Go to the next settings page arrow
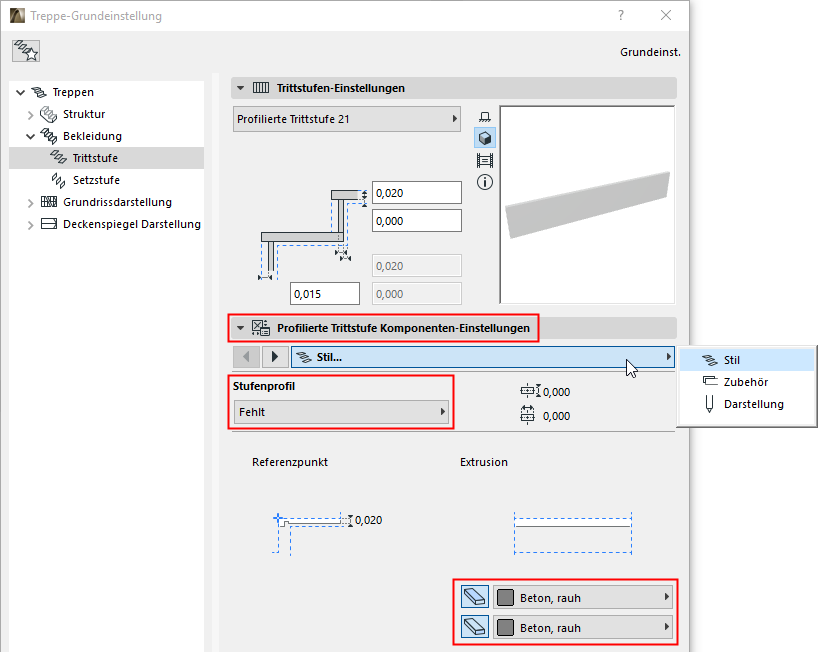Screen dimensions: 818x652 tap(274, 357)
